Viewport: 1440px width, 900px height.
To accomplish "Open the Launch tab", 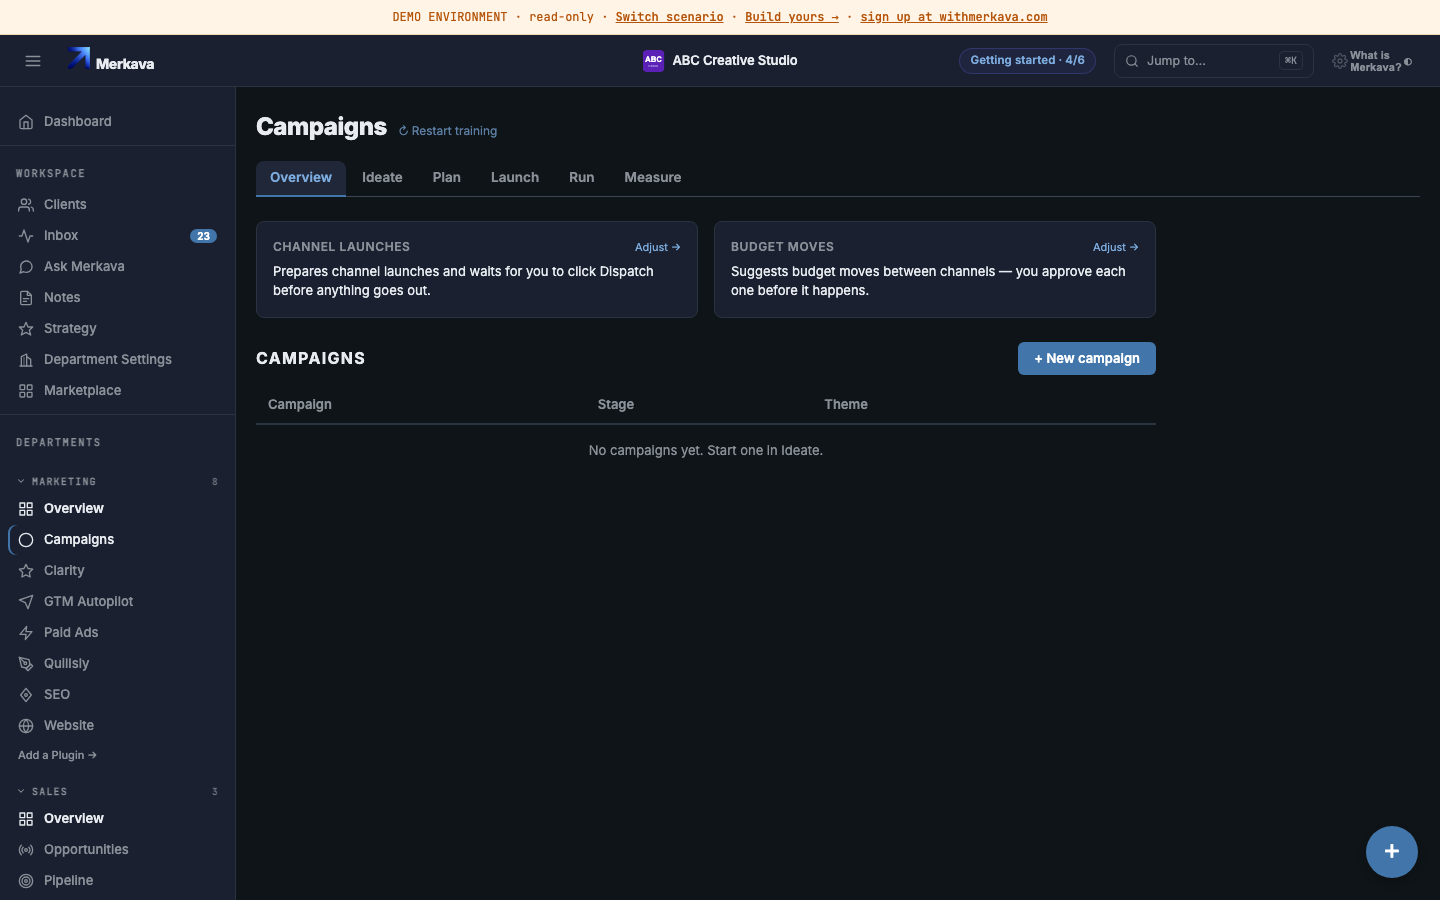I will point(515,178).
